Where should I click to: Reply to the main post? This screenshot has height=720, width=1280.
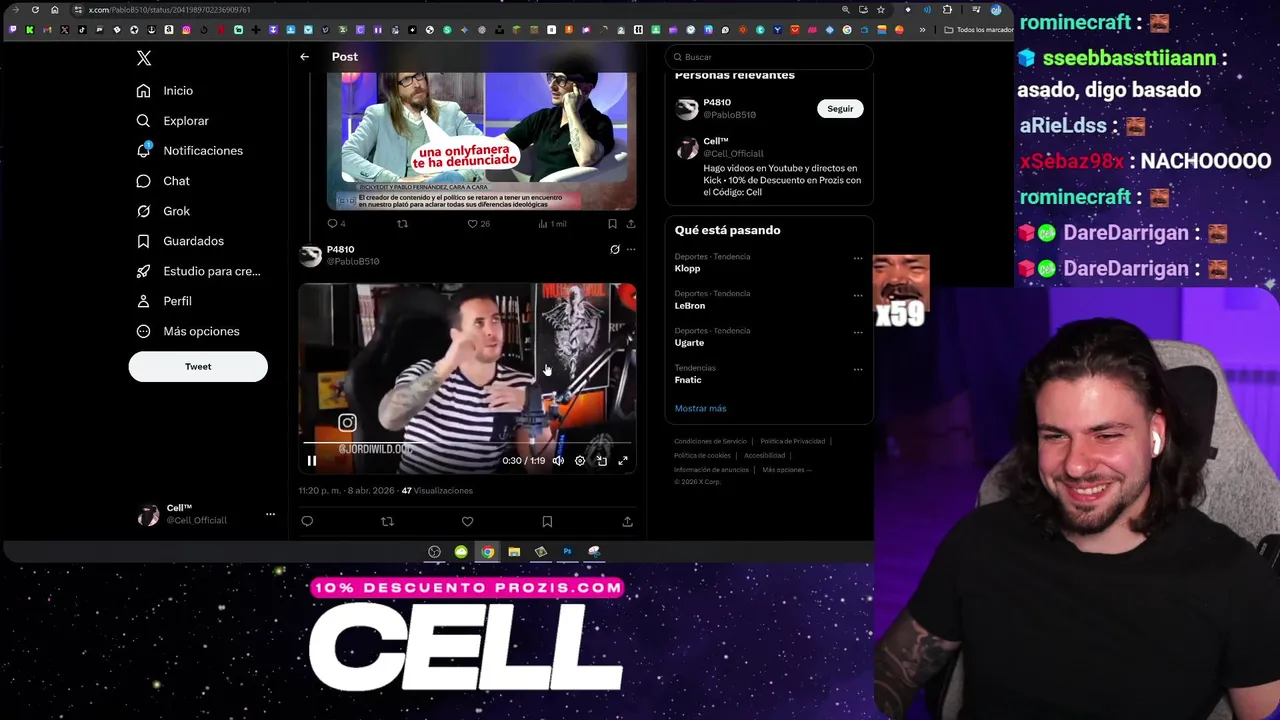(307, 521)
